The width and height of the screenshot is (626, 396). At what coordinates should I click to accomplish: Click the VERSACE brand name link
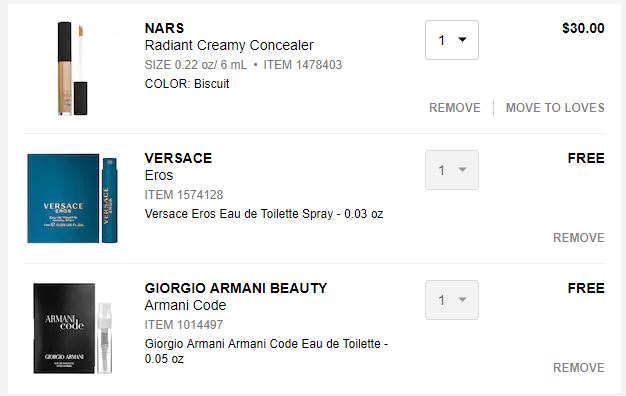[178, 158]
